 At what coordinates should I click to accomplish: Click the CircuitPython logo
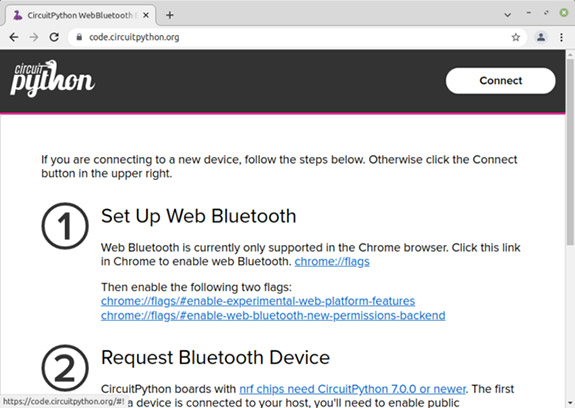click(x=52, y=79)
